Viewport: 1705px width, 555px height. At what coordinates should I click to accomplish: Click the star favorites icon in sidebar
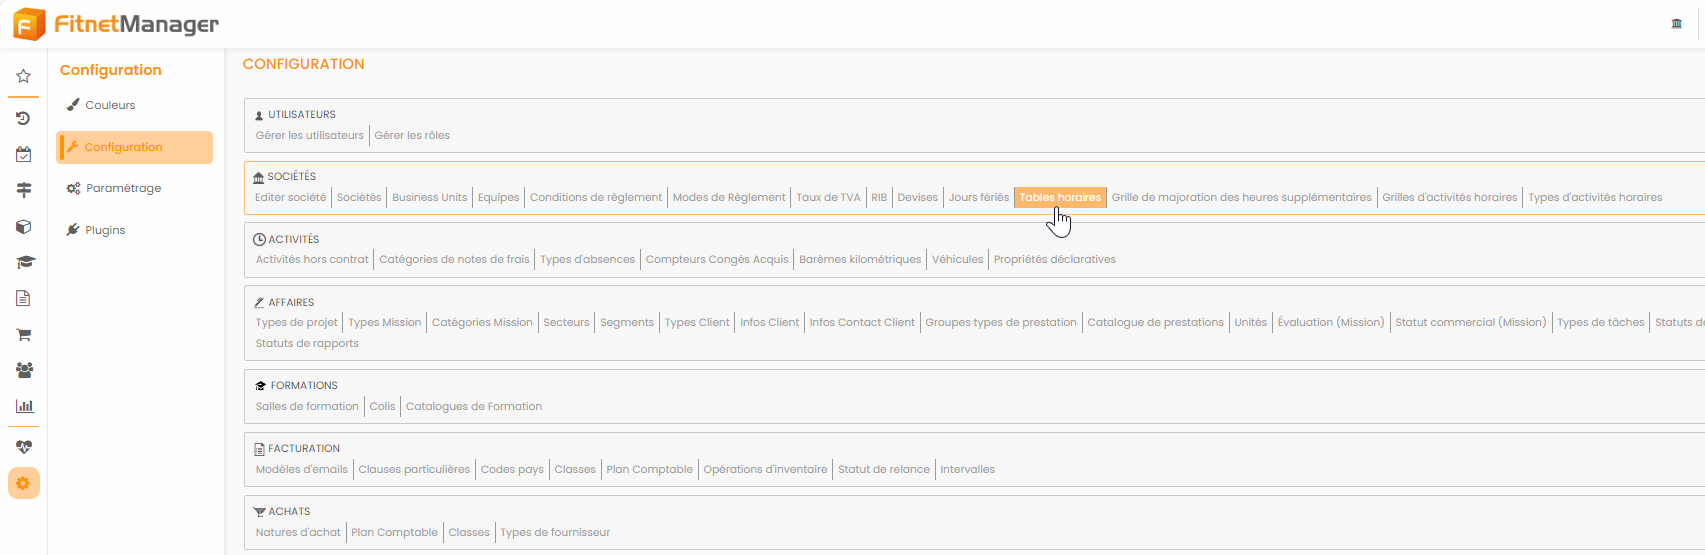point(23,76)
